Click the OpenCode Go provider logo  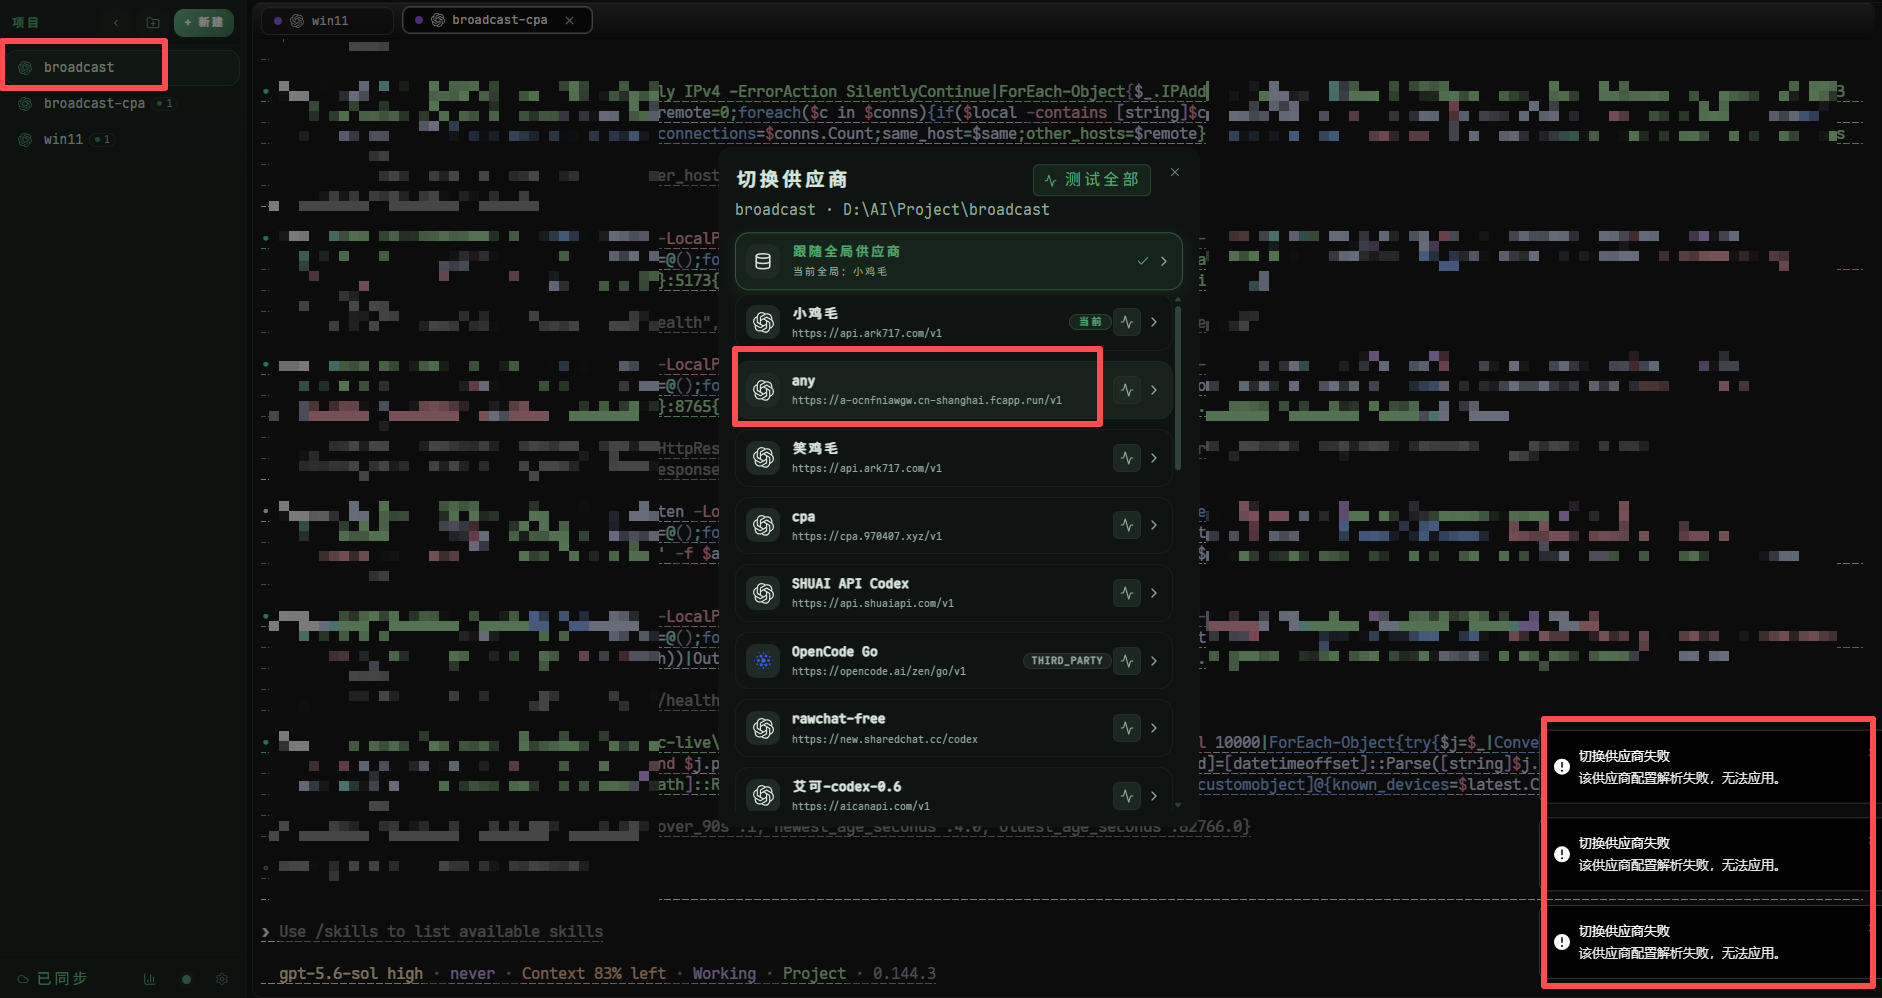764,660
